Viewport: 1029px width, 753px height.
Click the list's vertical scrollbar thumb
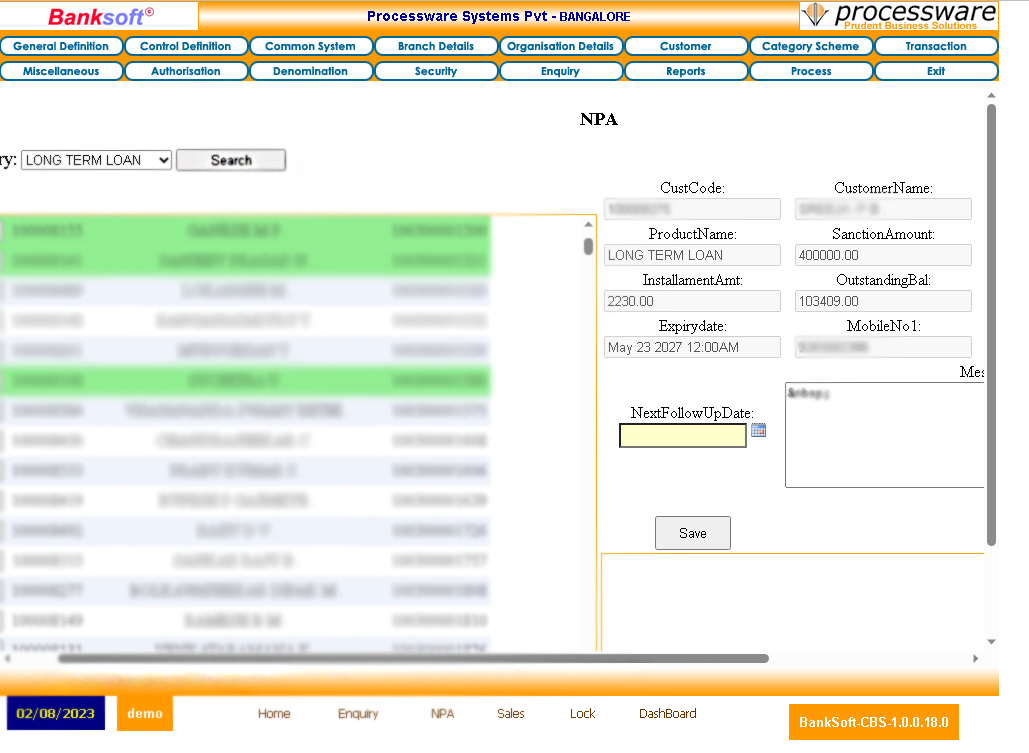tap(588, 247)
